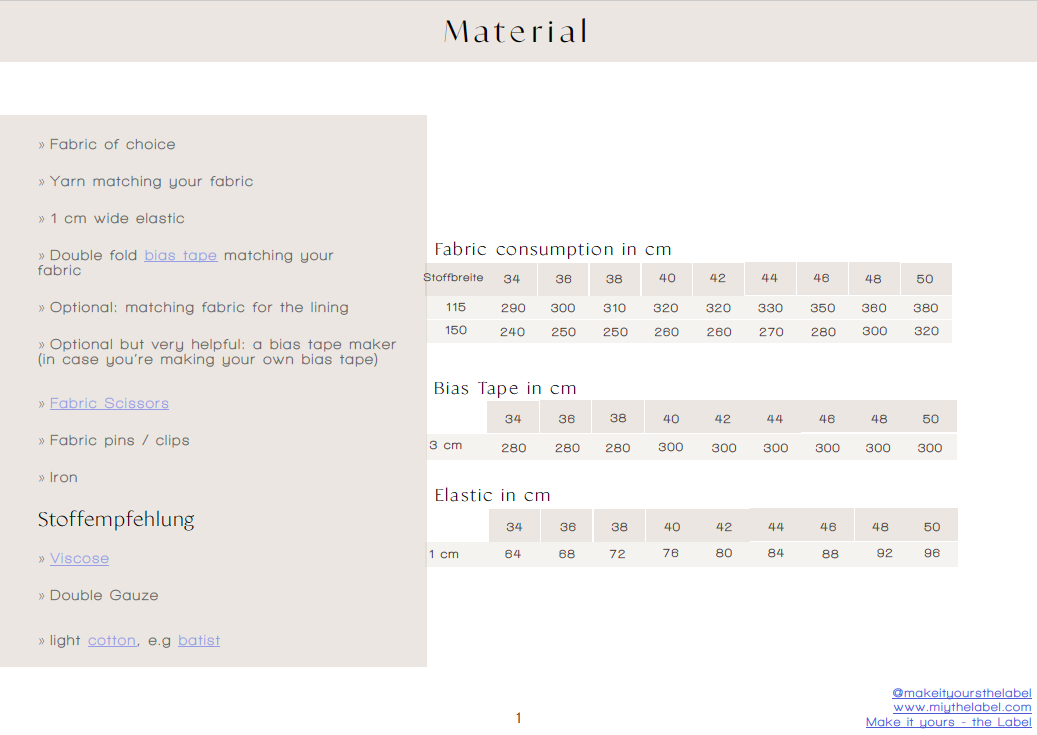Open www.miythelabel.com website link
This screenshot has width=1037, height=735.
pos(962,707)
